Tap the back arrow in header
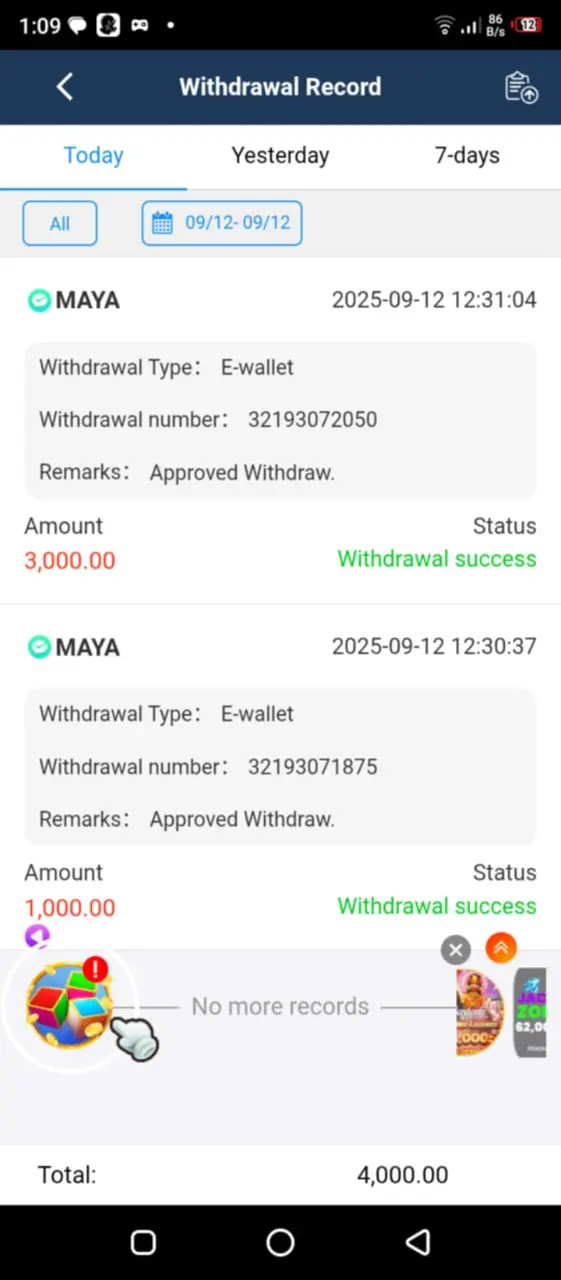Image resolution: width=561 pixels, height=1280 pixels. pyautogui.click(x=65, y=87)
